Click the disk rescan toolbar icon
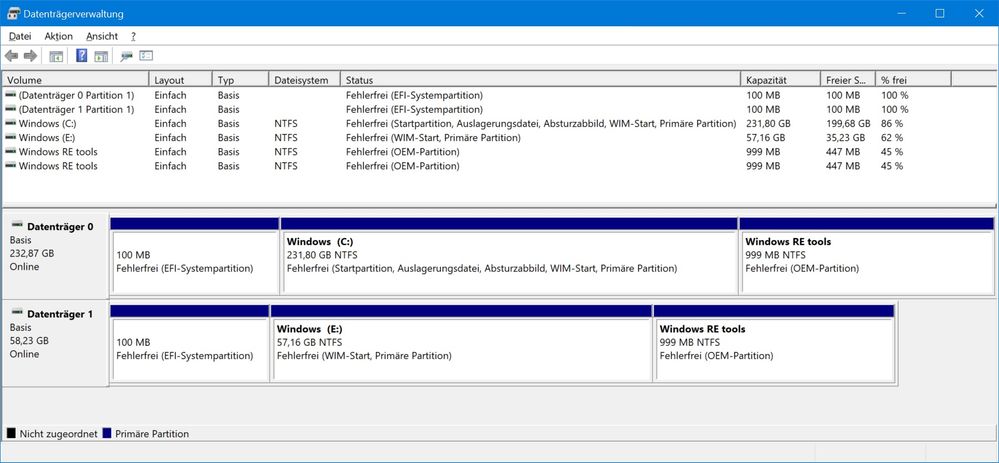Viewport: 999px width, 463px height. pyautogui.click(x=127, y=56)
